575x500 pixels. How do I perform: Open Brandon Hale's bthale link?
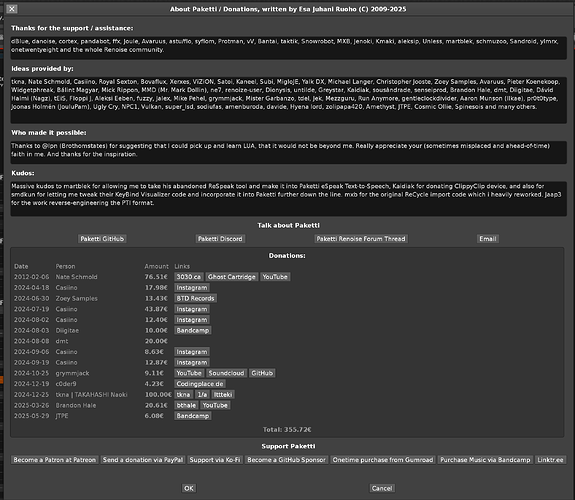[186, 405]
